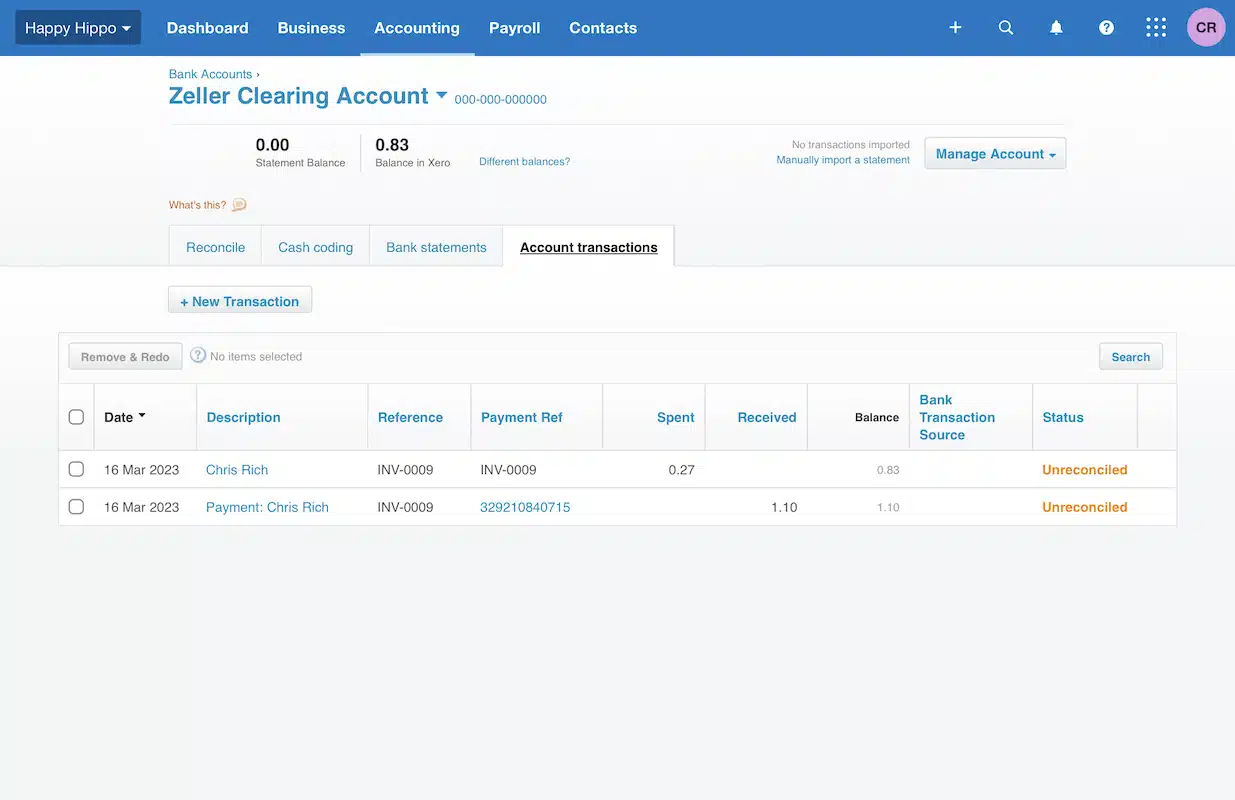Screen dimensions: 1235x800
Task: Click the Different balances? link
Action: click(x=525, y=161)
